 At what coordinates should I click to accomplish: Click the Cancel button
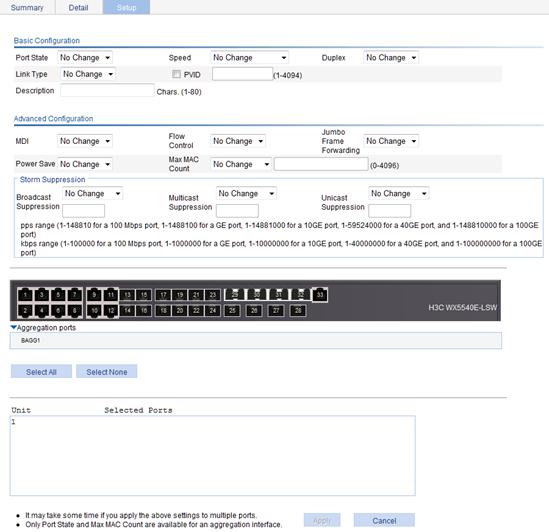[x=384, y=520]
